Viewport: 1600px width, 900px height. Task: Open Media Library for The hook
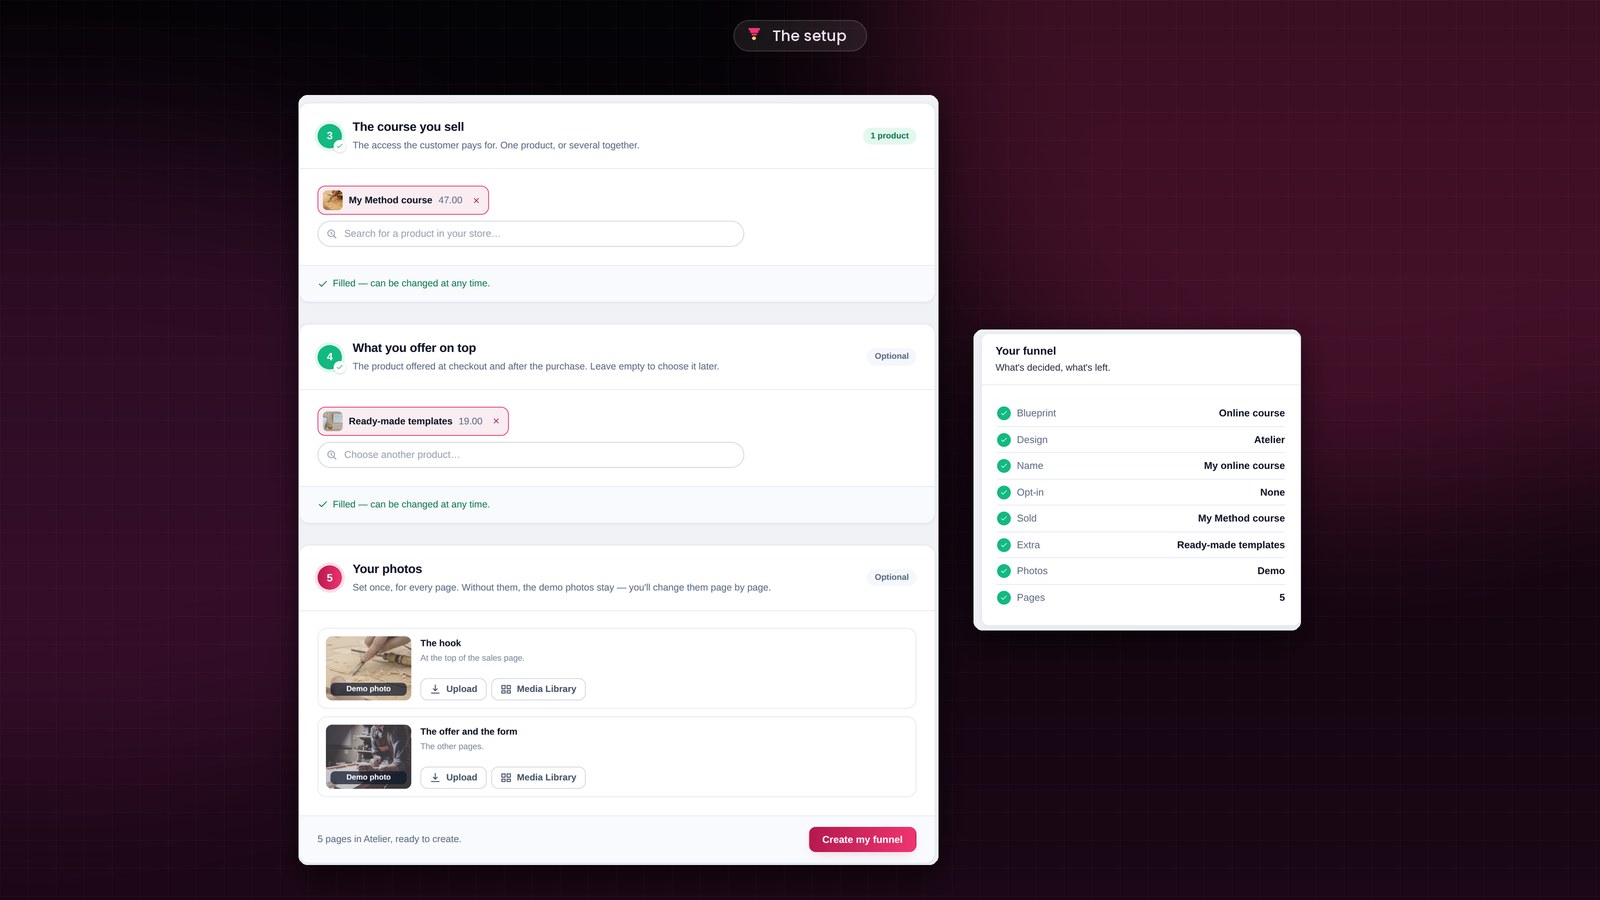(x=538, y=689)
